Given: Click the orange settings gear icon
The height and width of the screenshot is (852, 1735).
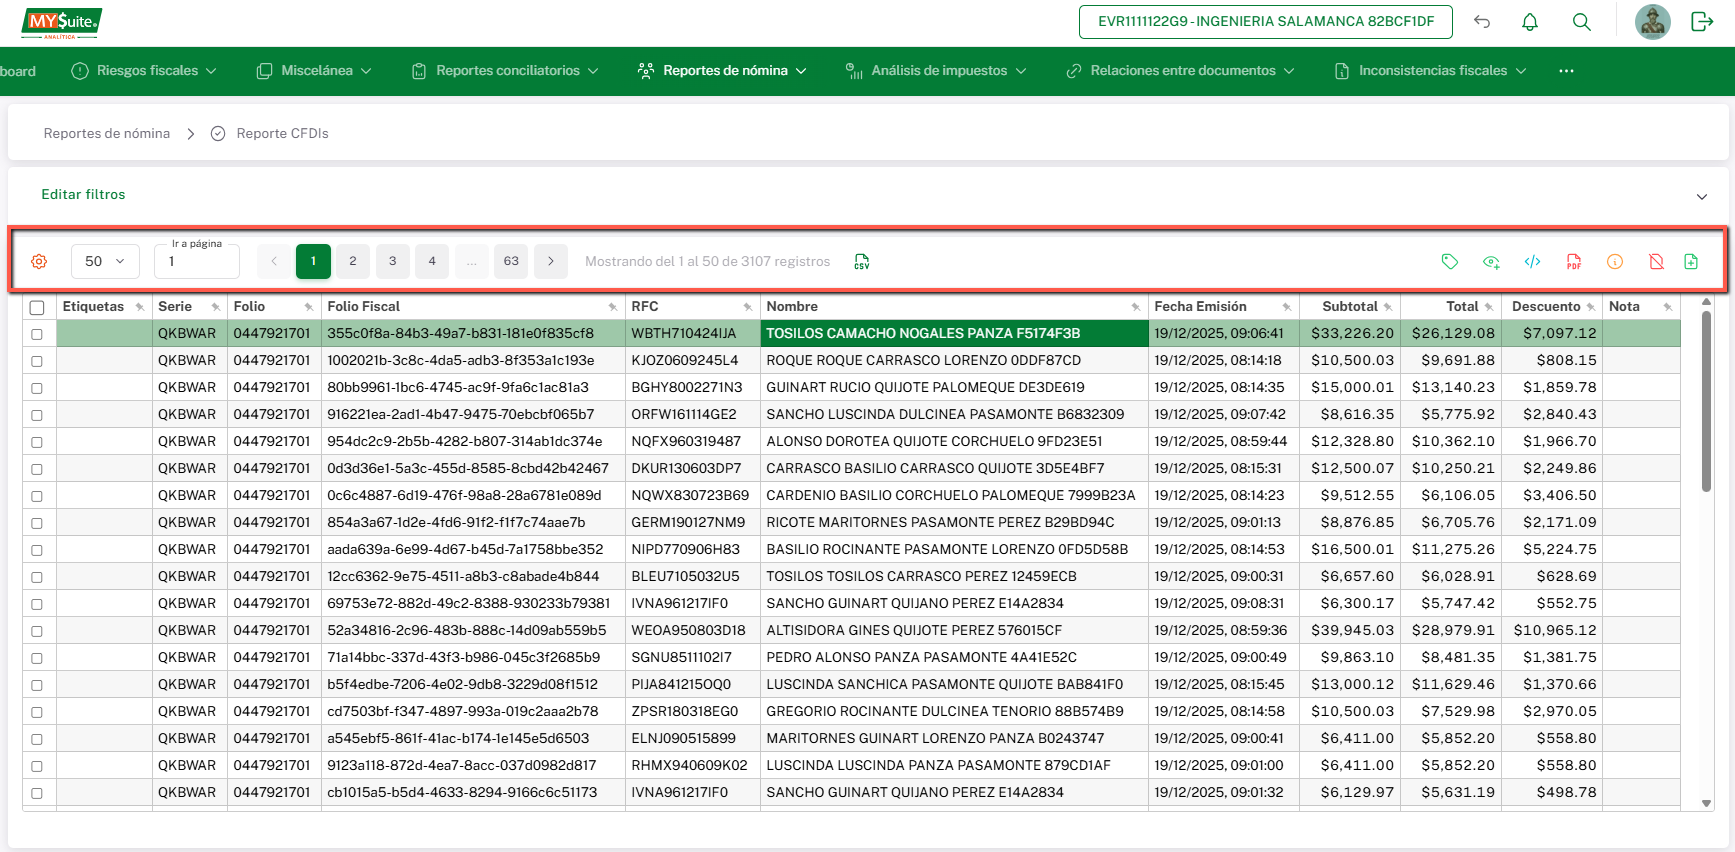Looking at the screenshot, I should (39, 261).
